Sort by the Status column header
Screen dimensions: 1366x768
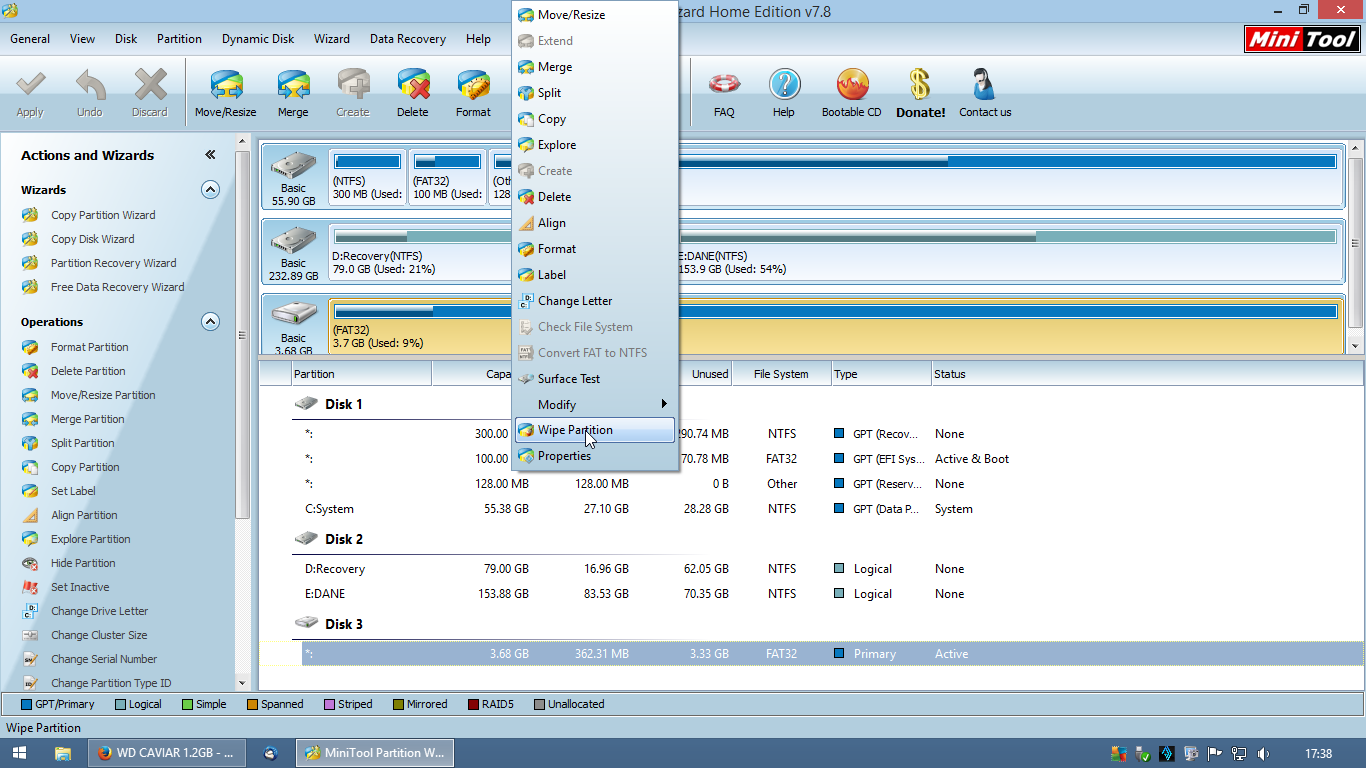click(x=1146, y=374)
